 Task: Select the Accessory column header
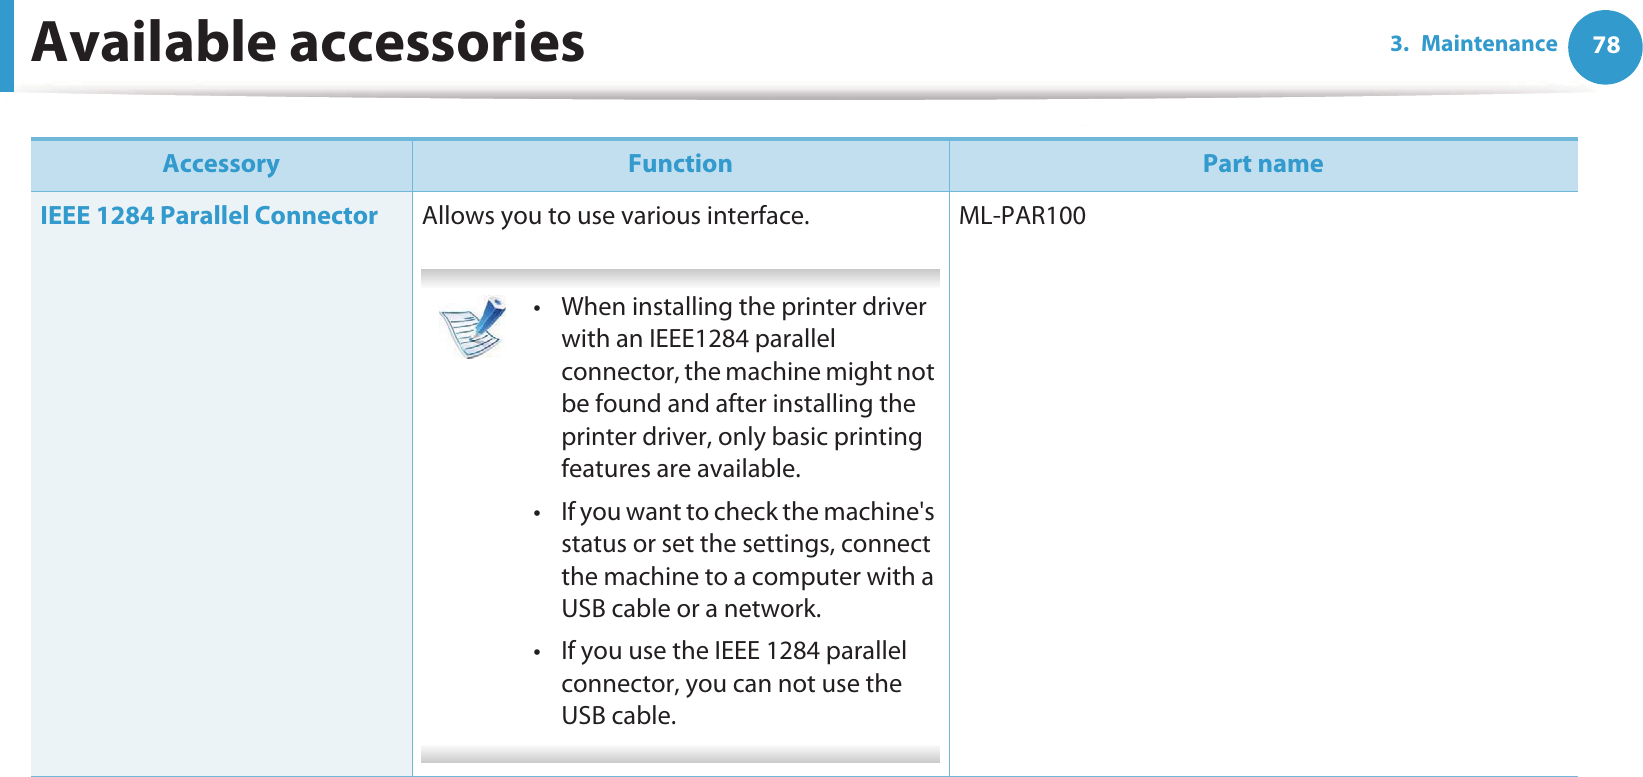pyautogui.click(x=221, y=164)
